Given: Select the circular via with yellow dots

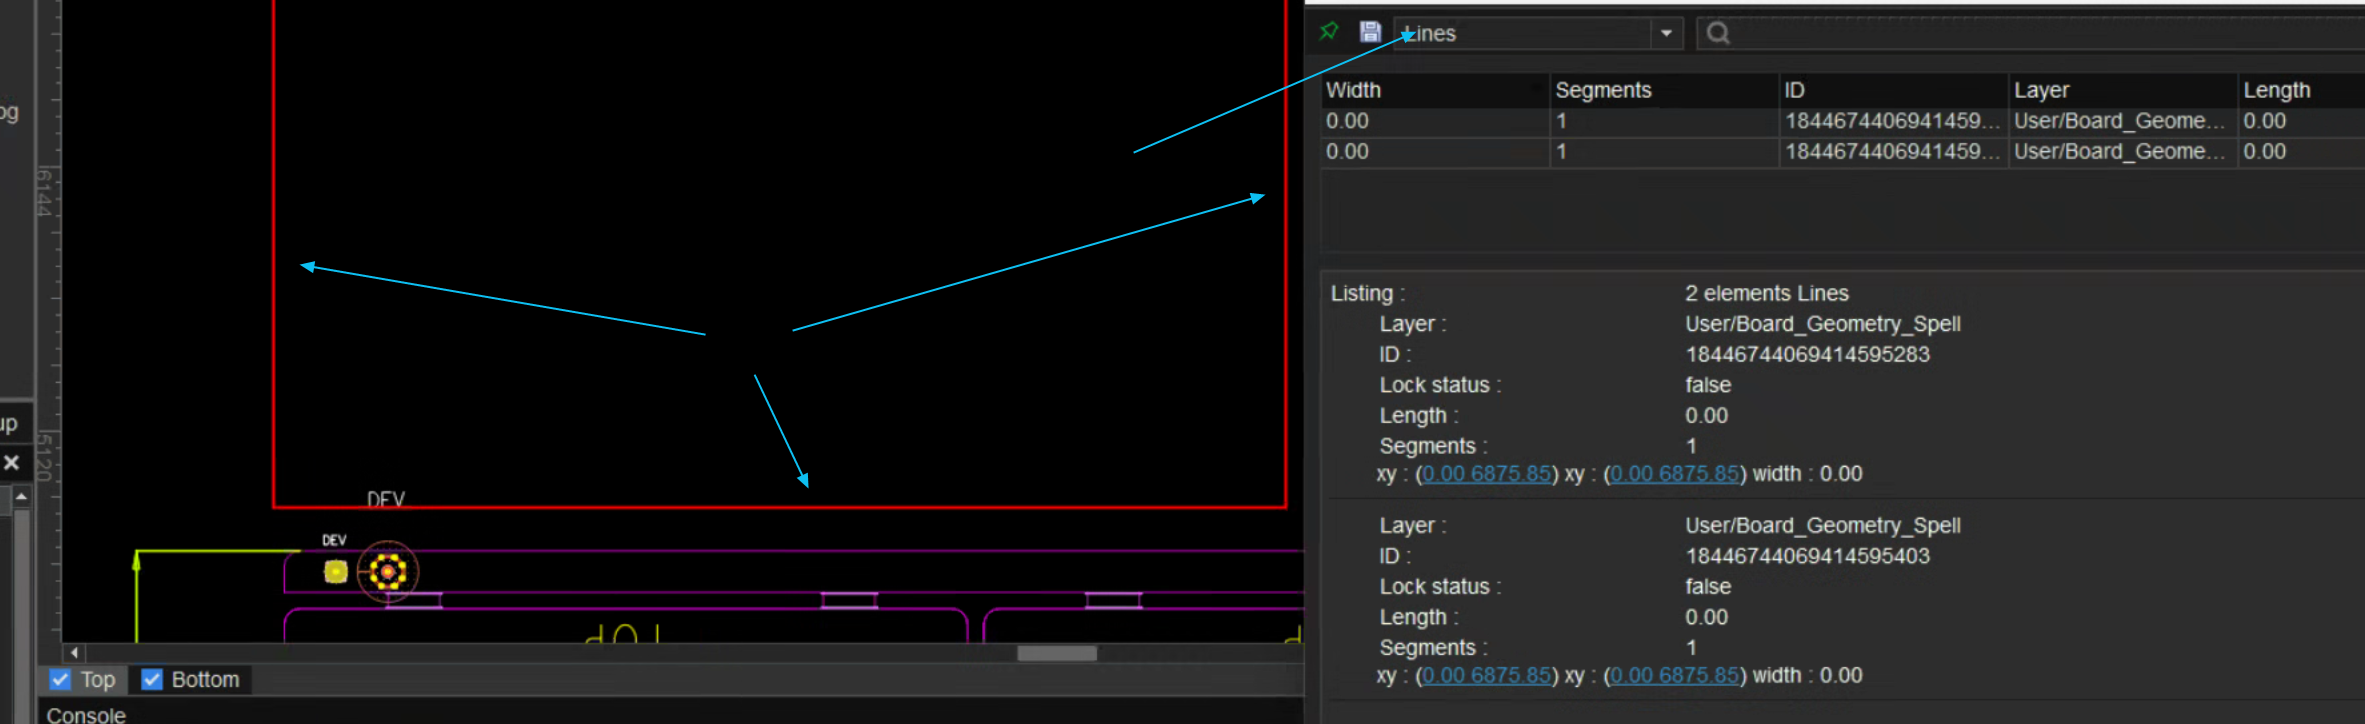Looking at the screenshot, I should [x=388, y=572].
